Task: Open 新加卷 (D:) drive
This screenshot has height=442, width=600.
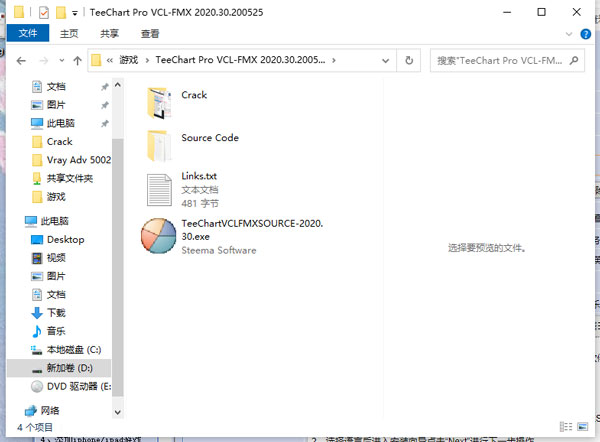Action: (69, 368)
